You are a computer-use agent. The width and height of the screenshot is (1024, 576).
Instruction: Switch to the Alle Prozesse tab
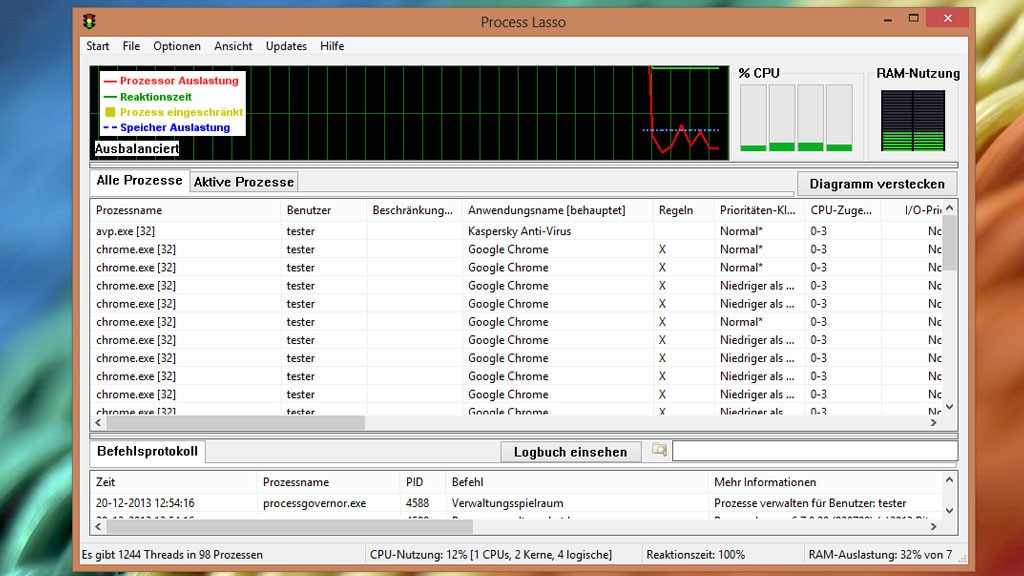click(x=139, y=181)
